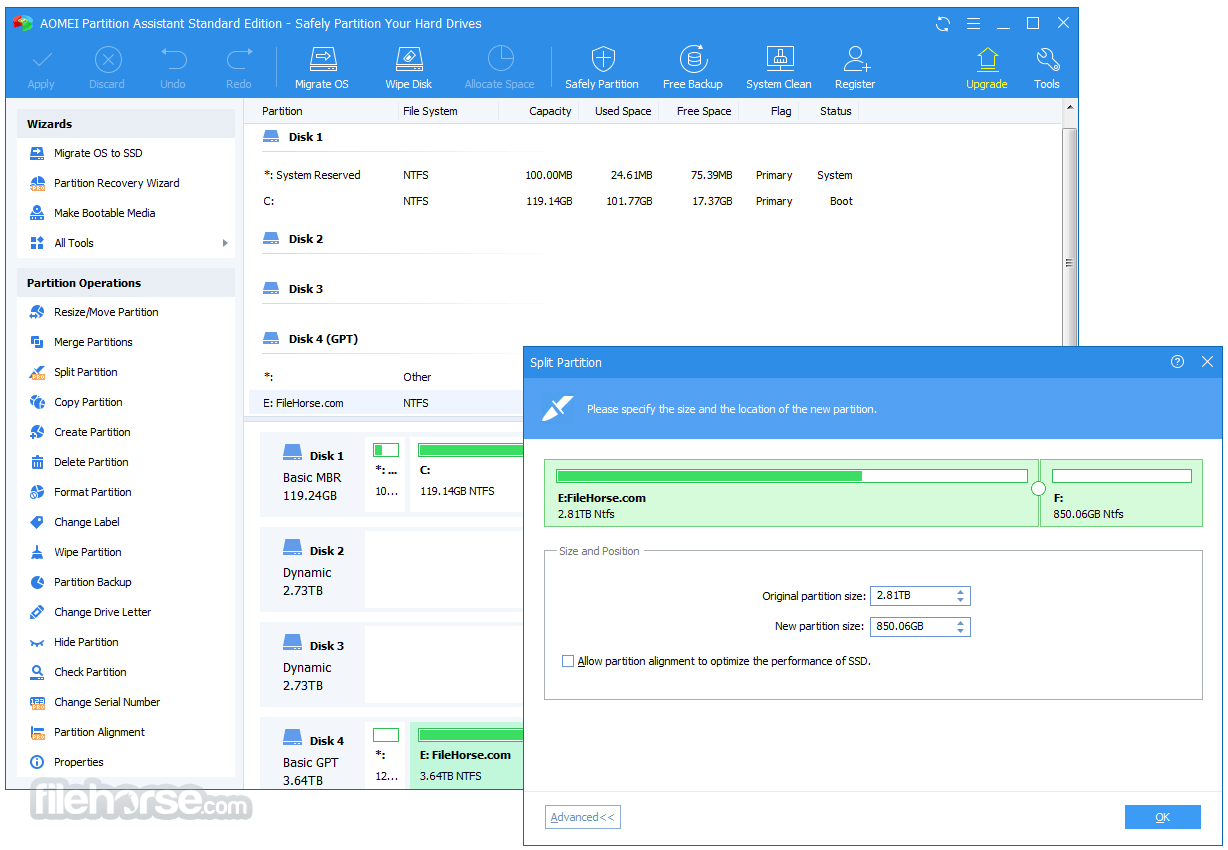Click the Split Partition dialog help icon
Viewport: 1228px width, 850px height.
tap(1177, 362)
